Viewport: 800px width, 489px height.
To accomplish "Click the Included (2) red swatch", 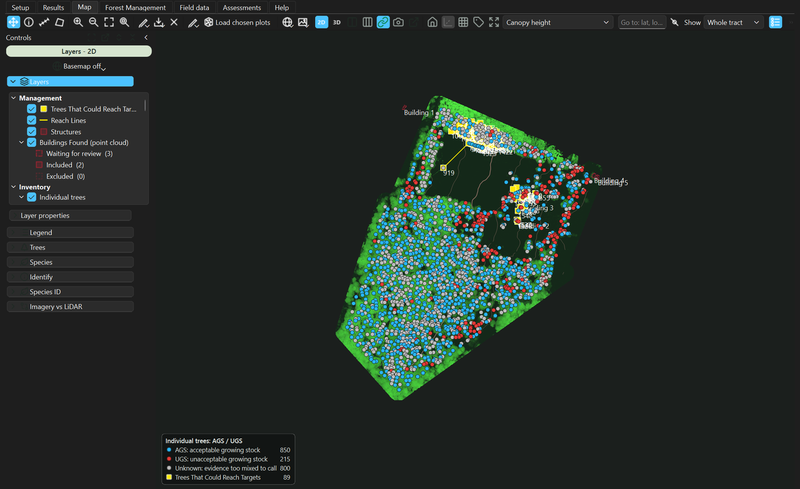I will coord(39,165).
